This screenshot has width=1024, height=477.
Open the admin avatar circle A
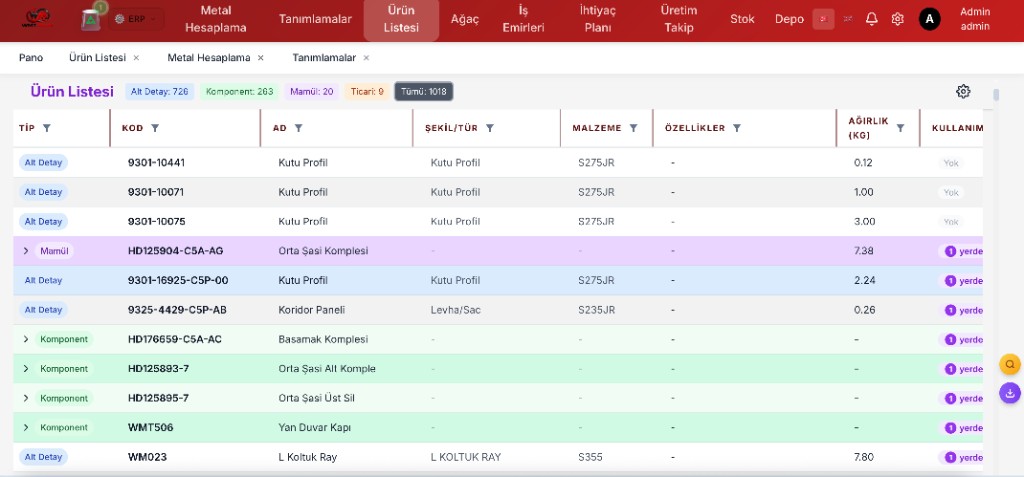[x=929, y=19]
